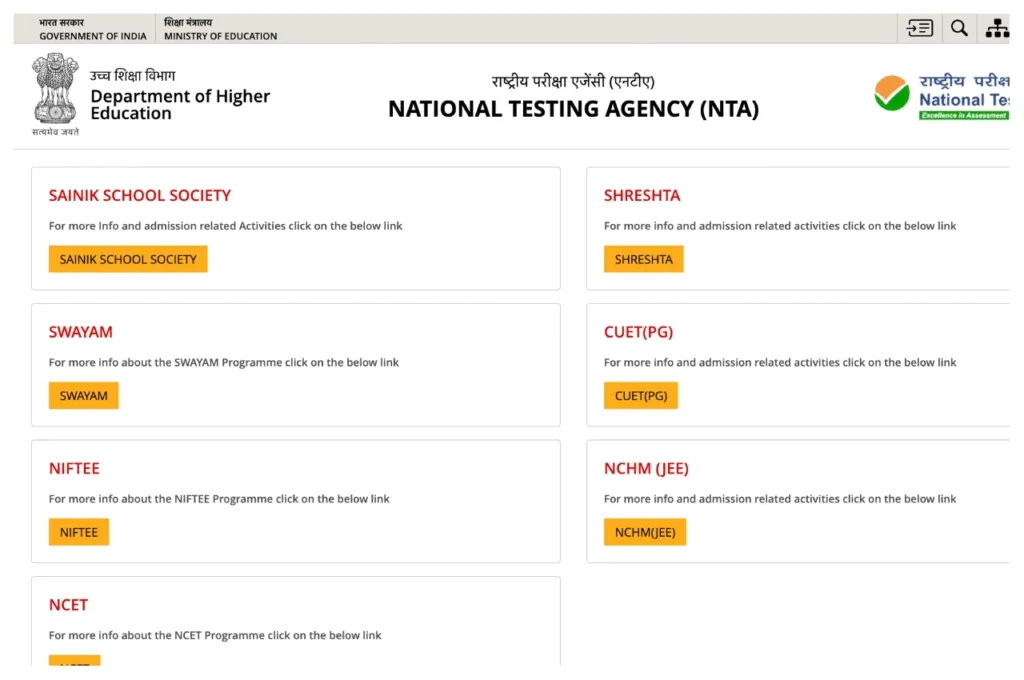Click the partially visible NCET button at bottom
Viewport: 1024px width, 680px height.
(x=74, y=663)
